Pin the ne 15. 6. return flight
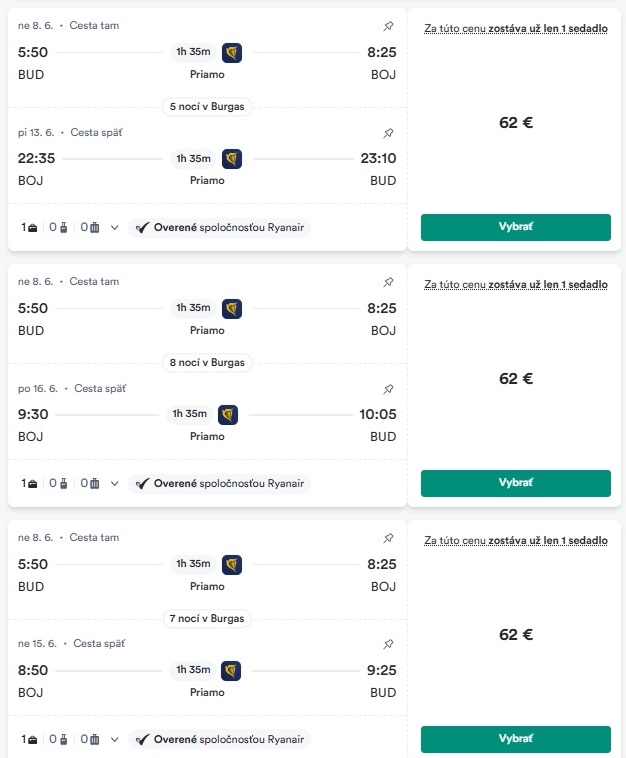Image resolution: width=626 pixels, height=758 pixels. pyautogui.click(x=388, y=644)
